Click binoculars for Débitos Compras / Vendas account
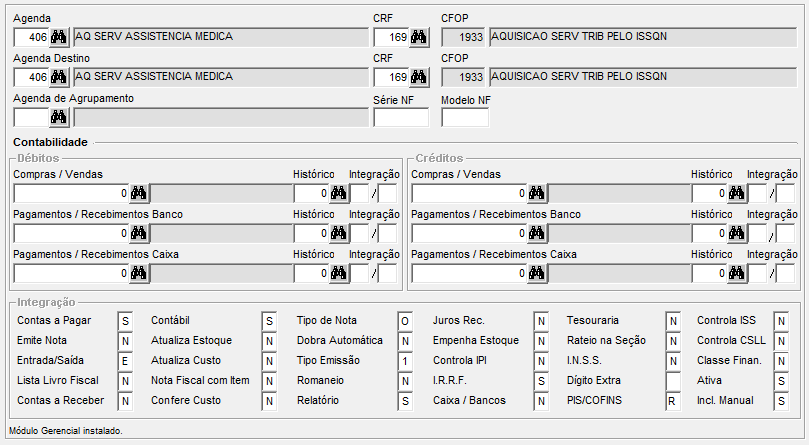 pyautogui.click(x=139, y=193)
